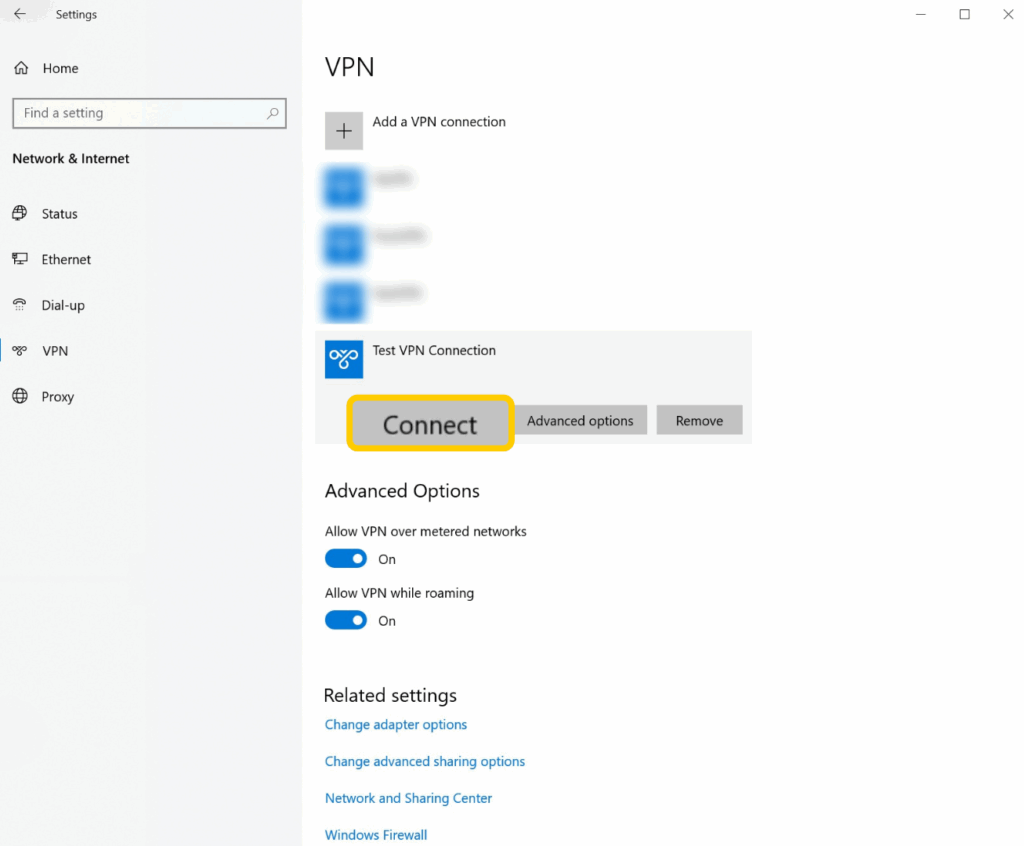
Task: Remove the Test VPN Connection
Action: [x=699, y=421]
